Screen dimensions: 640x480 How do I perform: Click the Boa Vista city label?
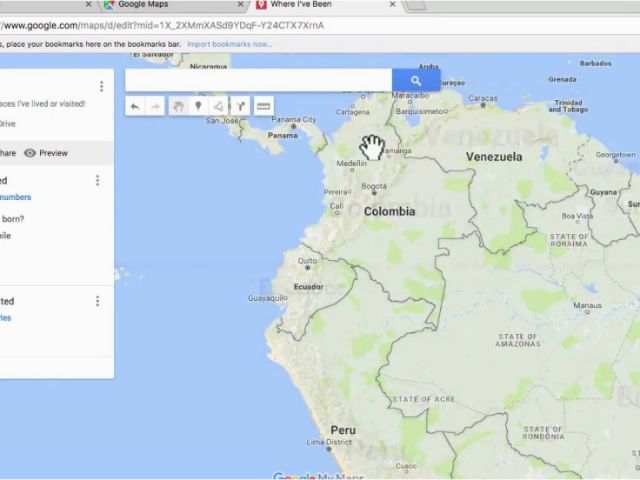click(x=577, y=216)
